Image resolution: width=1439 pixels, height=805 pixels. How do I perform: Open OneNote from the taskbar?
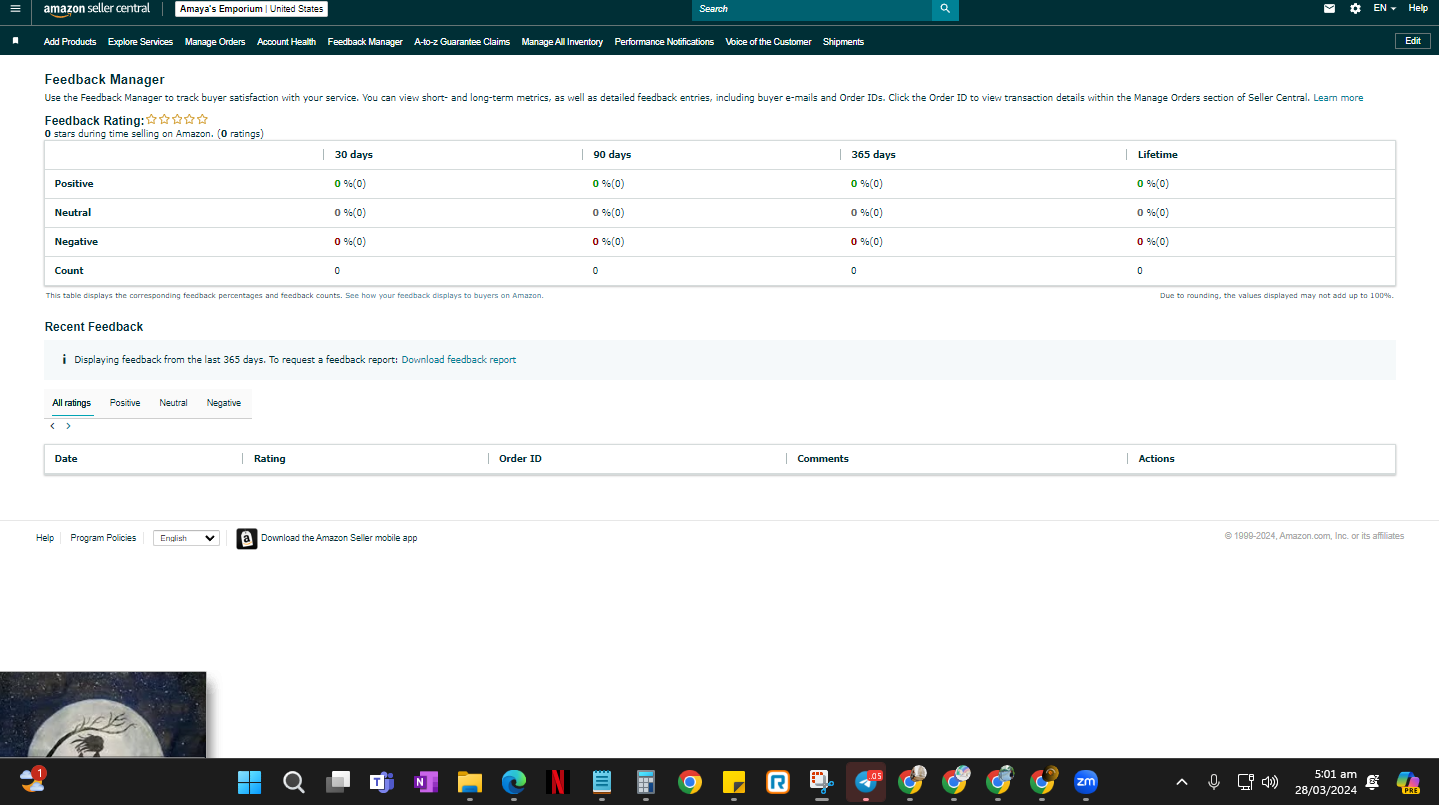[x=426, y=782]
